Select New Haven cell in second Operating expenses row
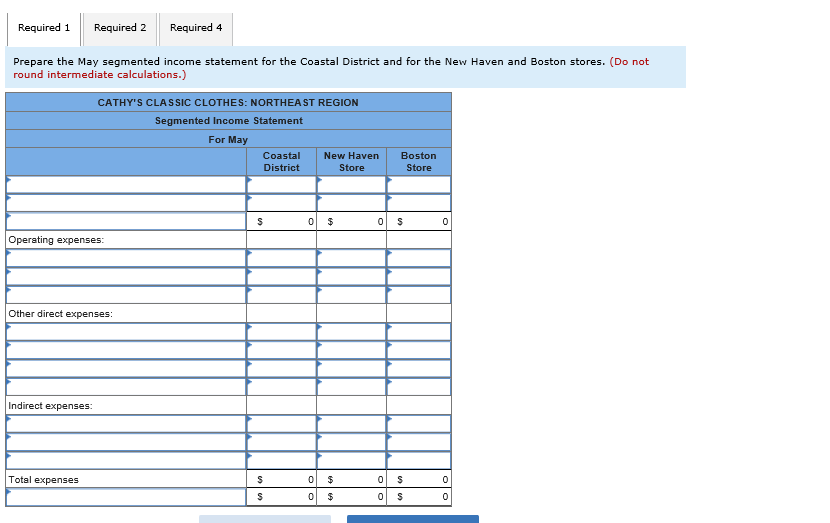This screenshot has height=523, width=830. click(x=351, y=277)
